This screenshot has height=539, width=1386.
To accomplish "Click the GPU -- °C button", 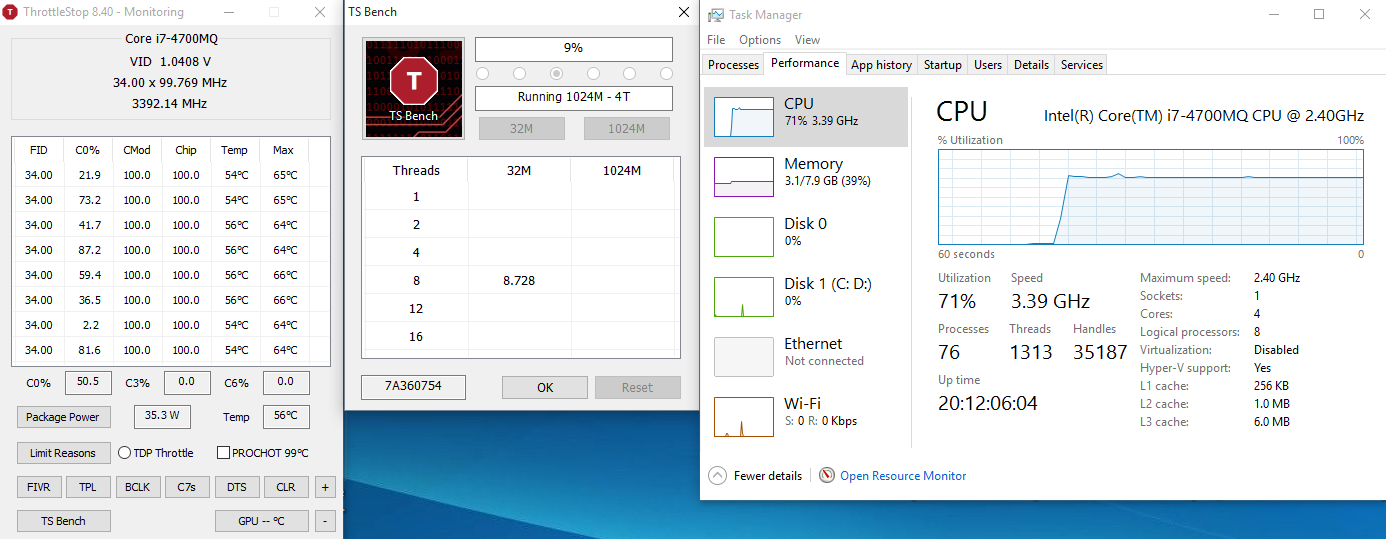I will tap(262, 521).
